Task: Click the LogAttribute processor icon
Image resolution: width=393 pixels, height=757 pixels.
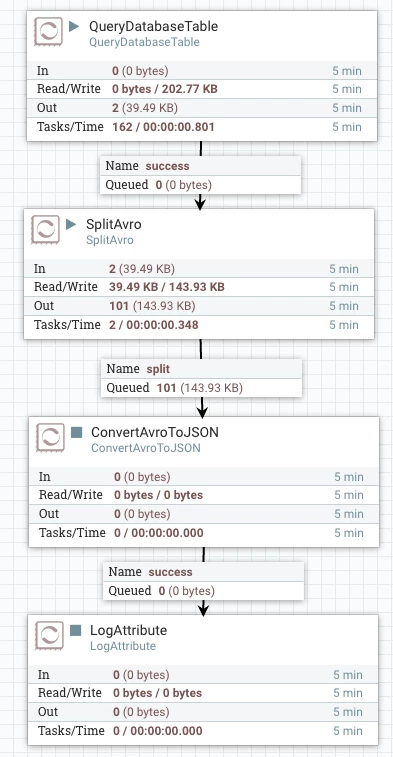Action: [49, 636]
